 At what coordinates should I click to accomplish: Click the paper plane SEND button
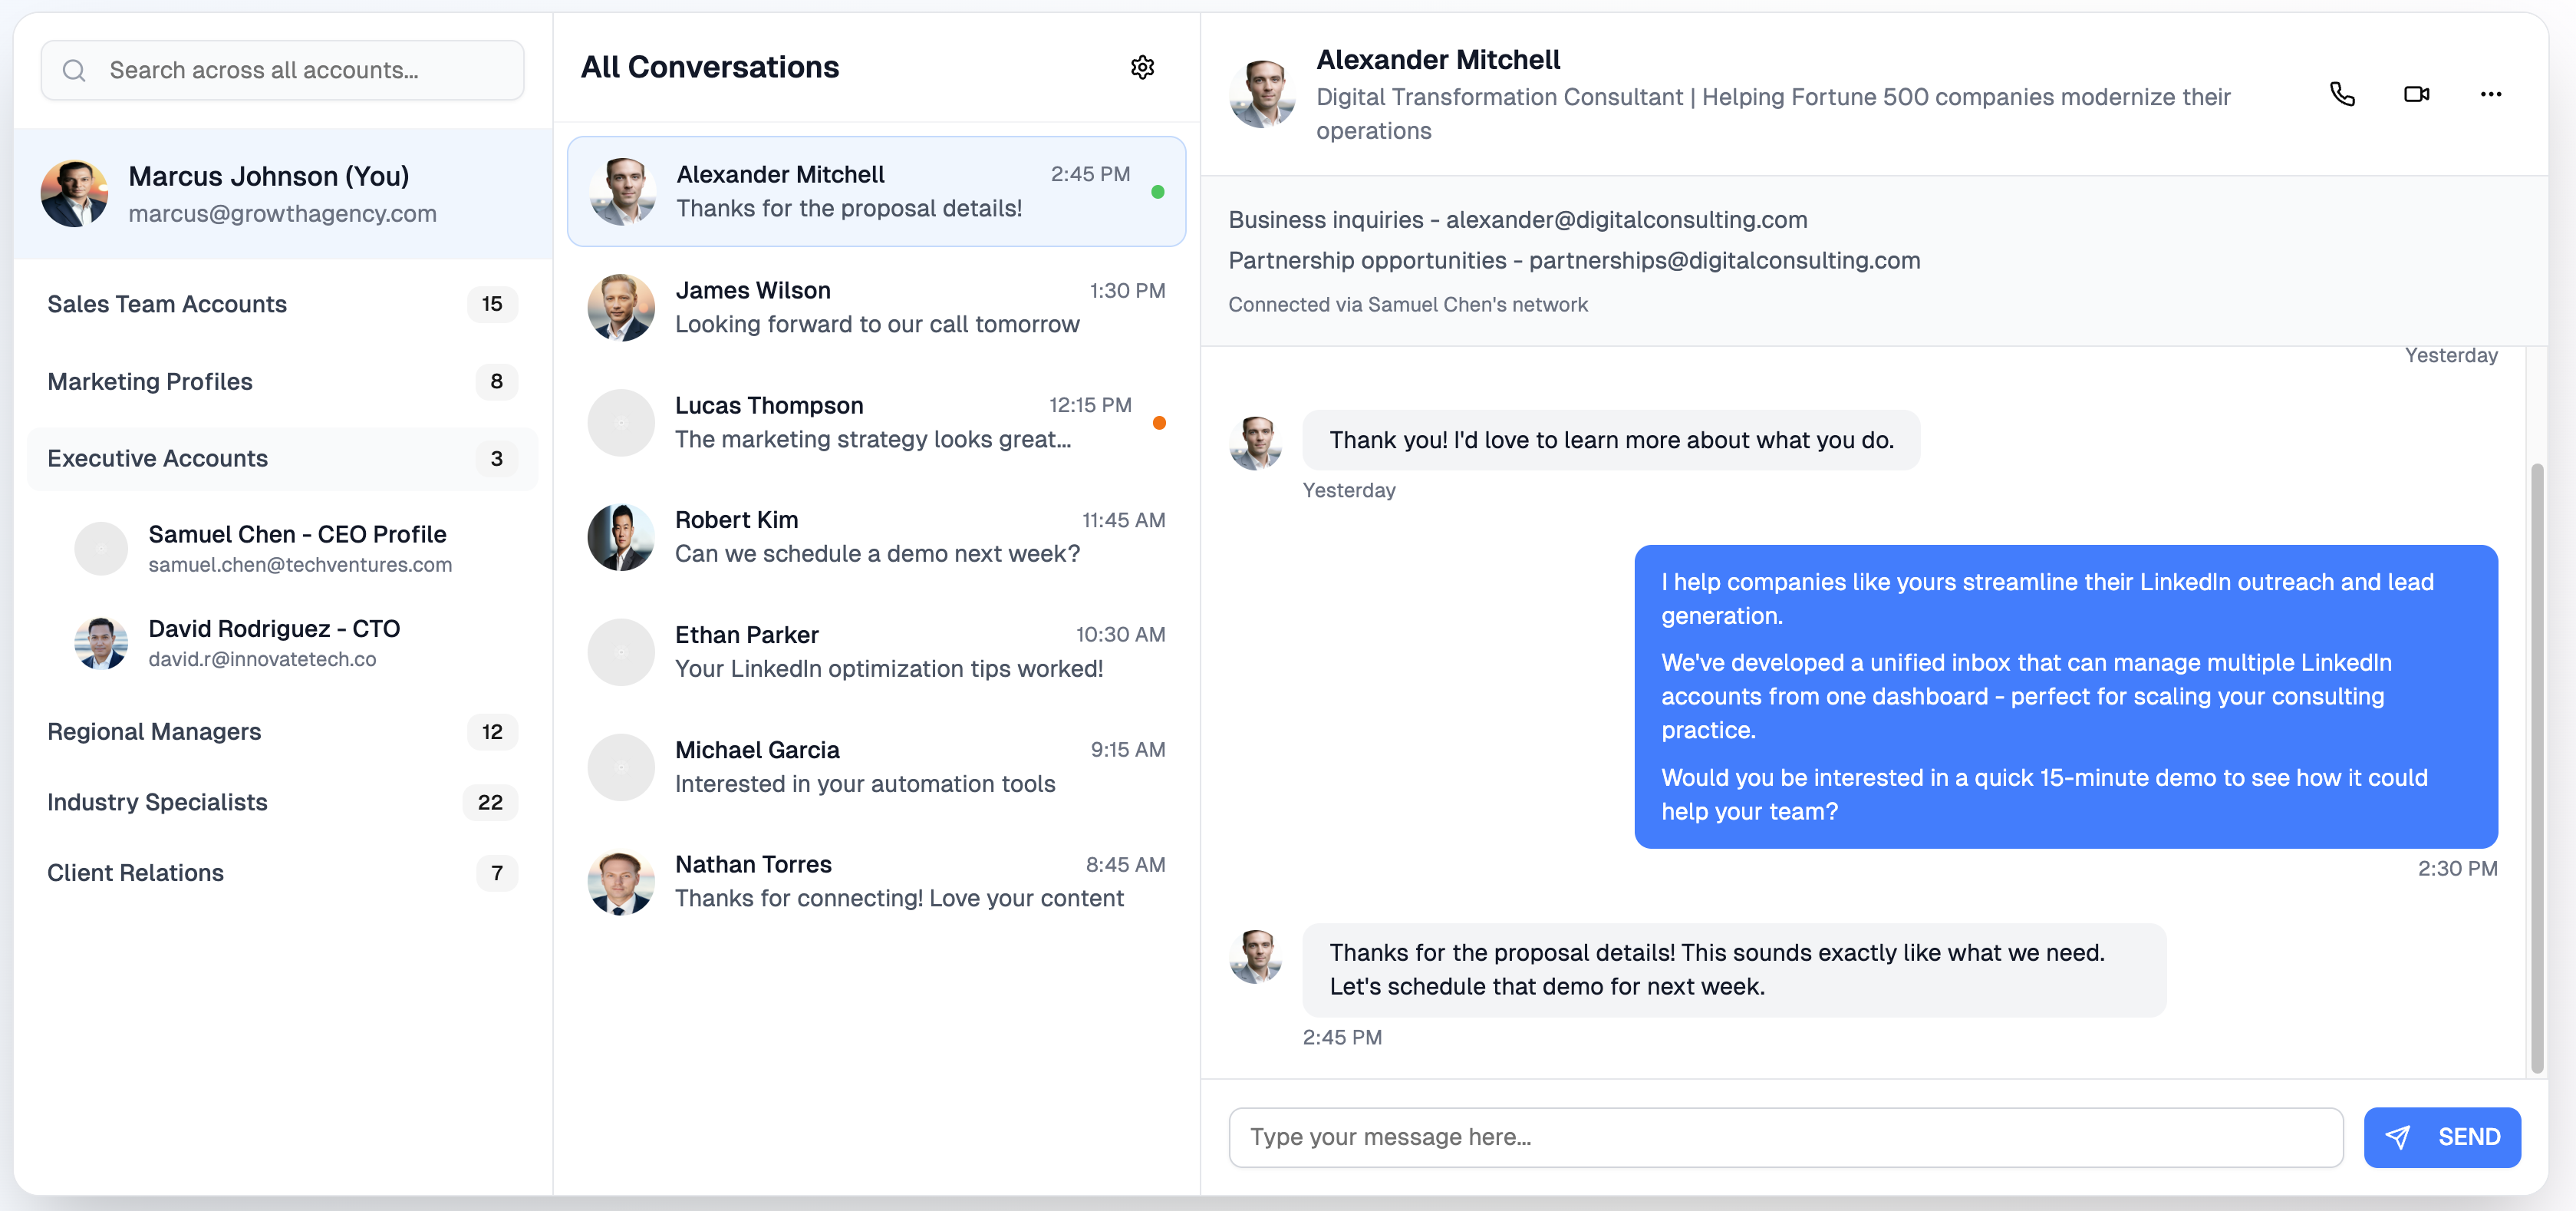point(2441,1137)
